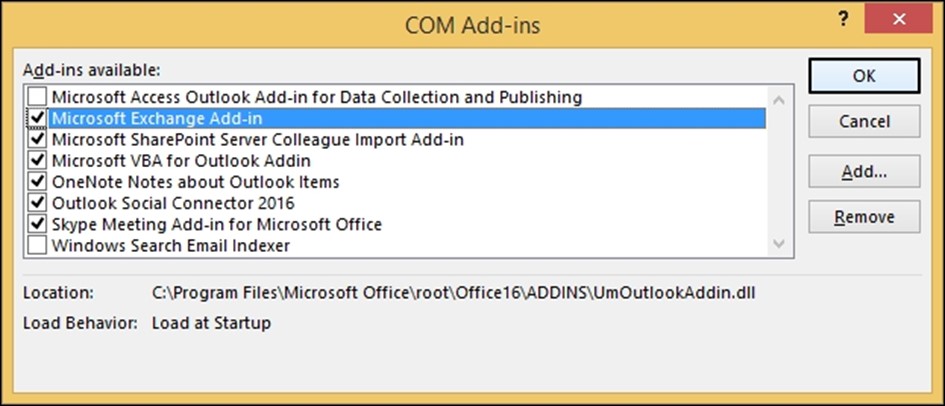The height and width of the screenshot is (406, 945).
Task: Select Microsoft Exchange Add-in list entry
Action: point(407,118)
